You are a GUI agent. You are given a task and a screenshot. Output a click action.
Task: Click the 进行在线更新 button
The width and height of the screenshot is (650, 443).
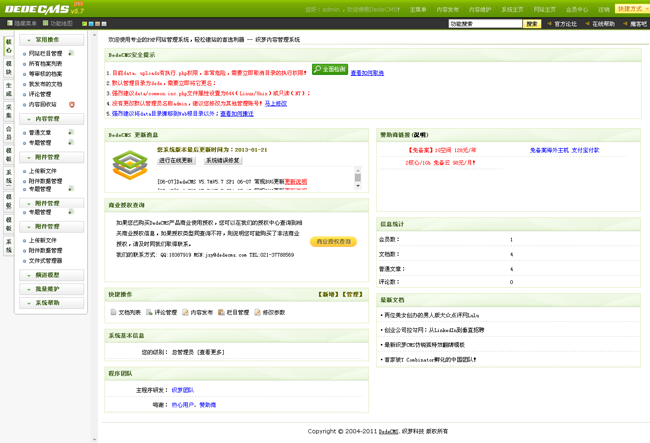(176, 160)
